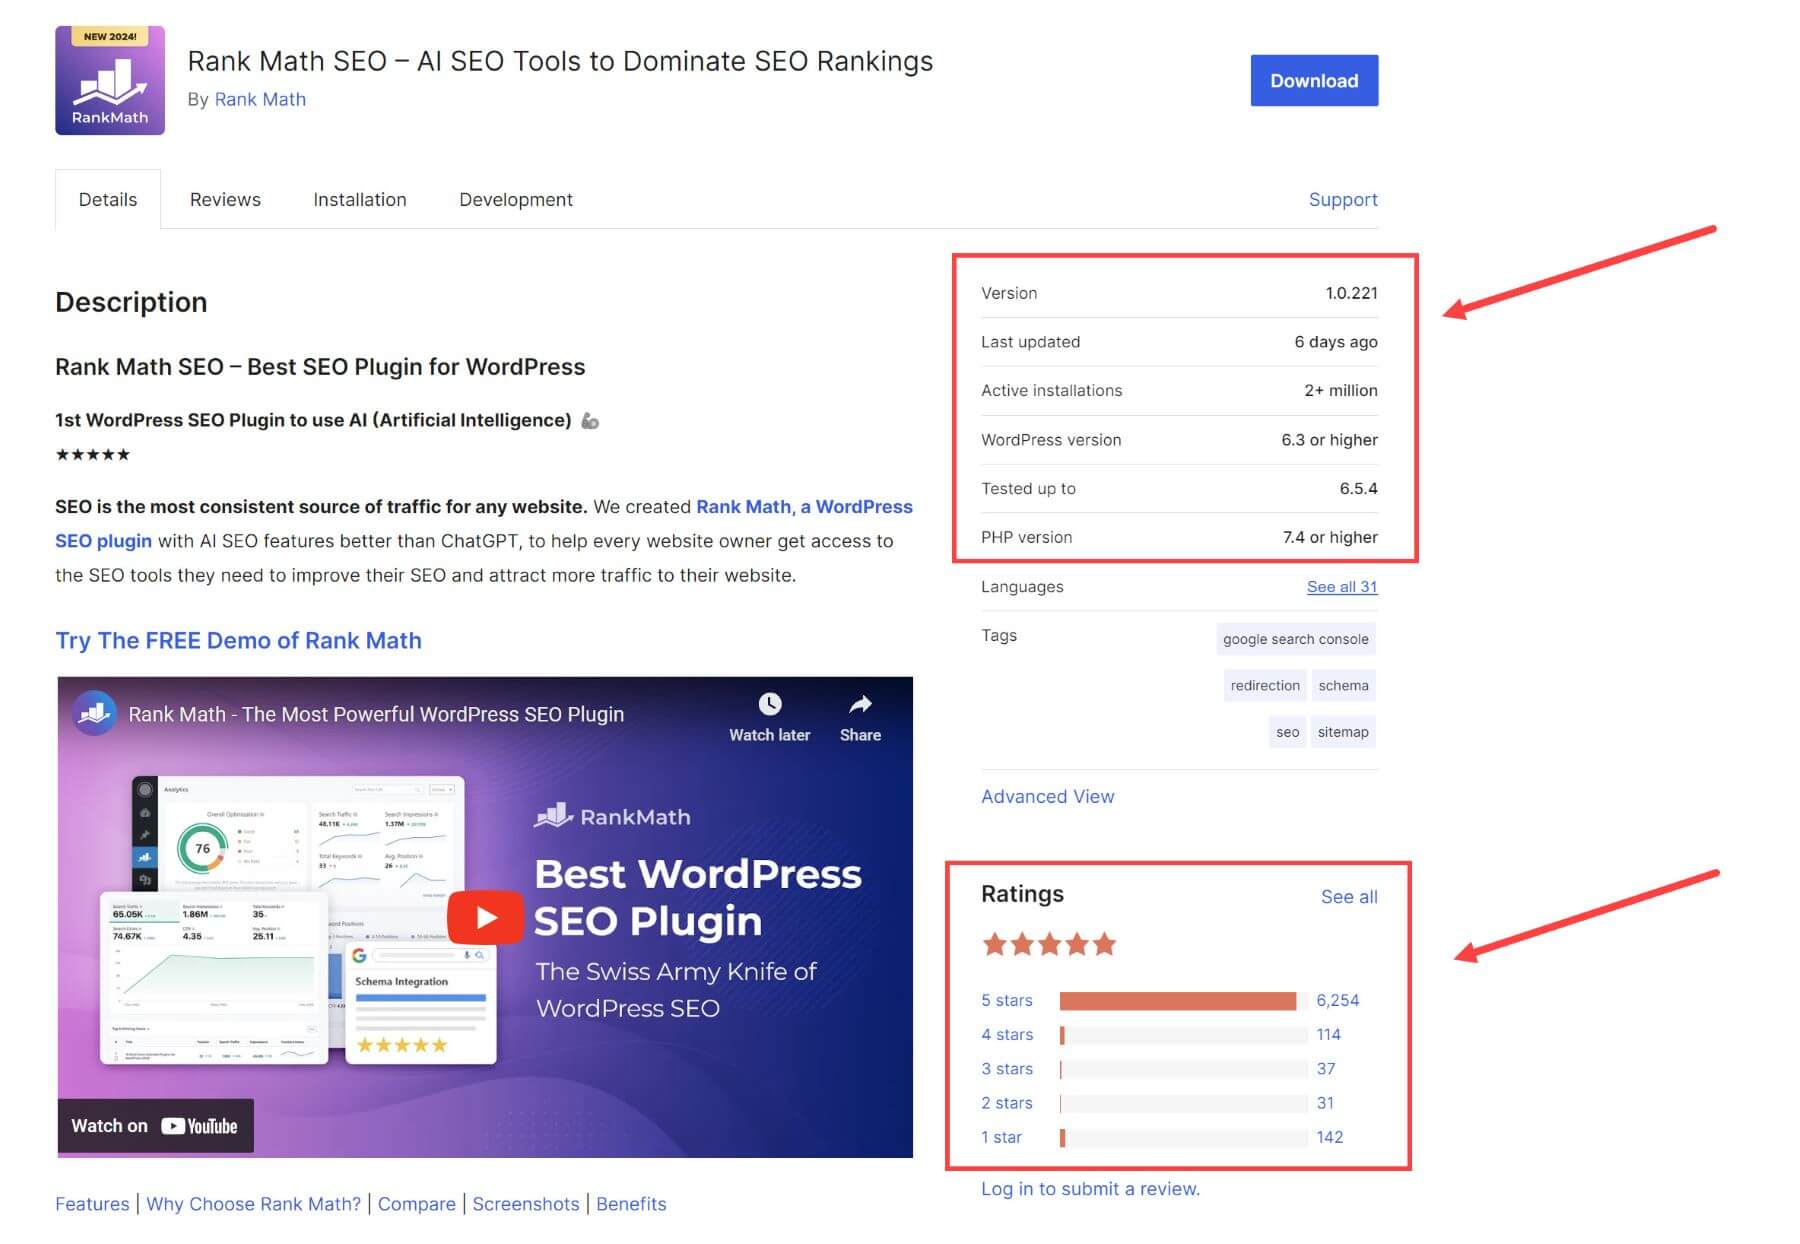Play the Rank Math YouTube video
This screenshot has width=1800, height=1244.
485,916
